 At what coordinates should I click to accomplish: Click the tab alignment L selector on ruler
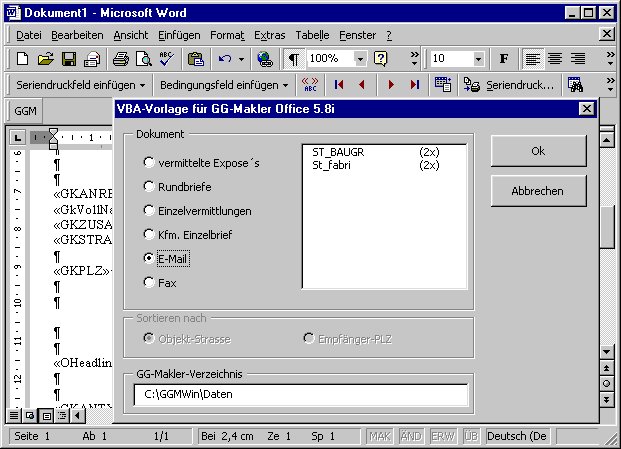tap(17, 137)
